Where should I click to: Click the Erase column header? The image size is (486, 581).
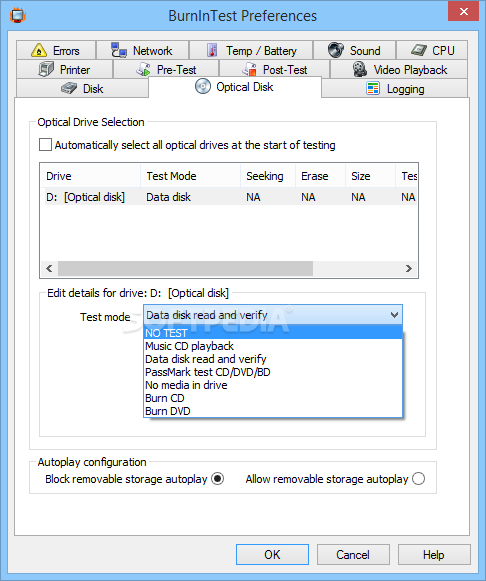tap(320, 176)
